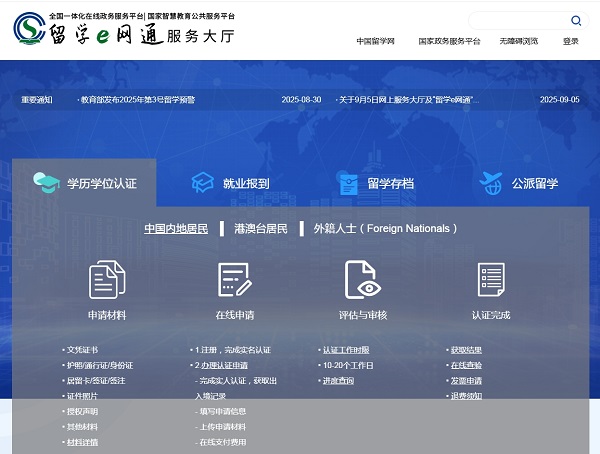The width and height of the screenshot is (600, 454).
Task: Click the 在线支付费用 step text
Action: (223, 442)
